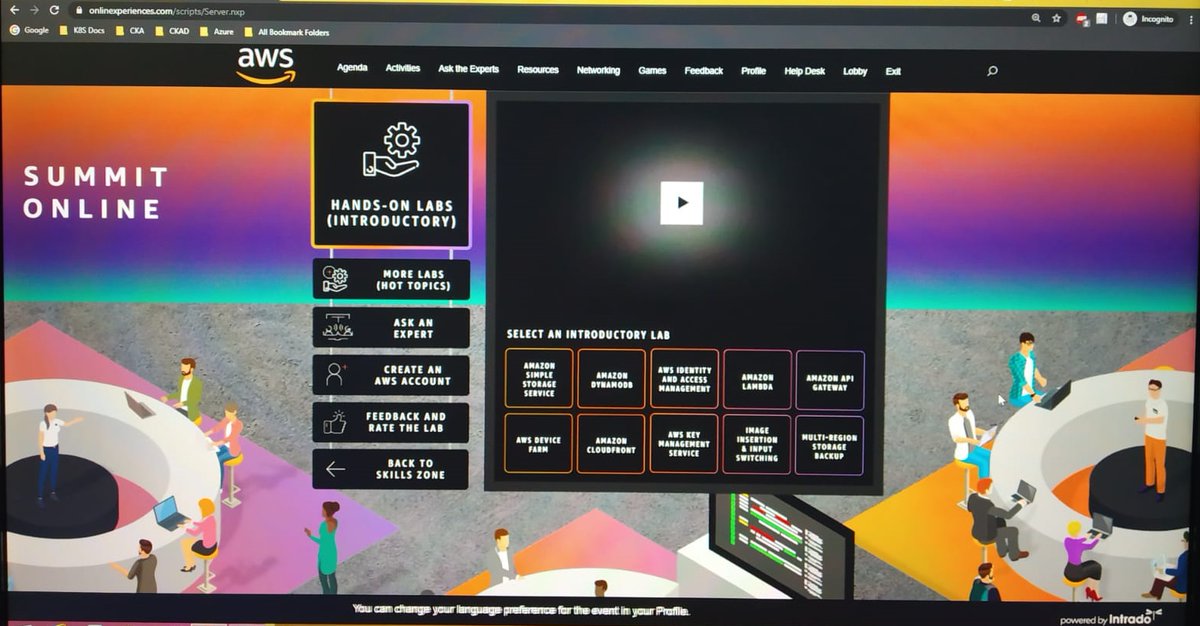Go Back to Skills Zone
The image size is (1200, 626).
(x=391, y=468)
